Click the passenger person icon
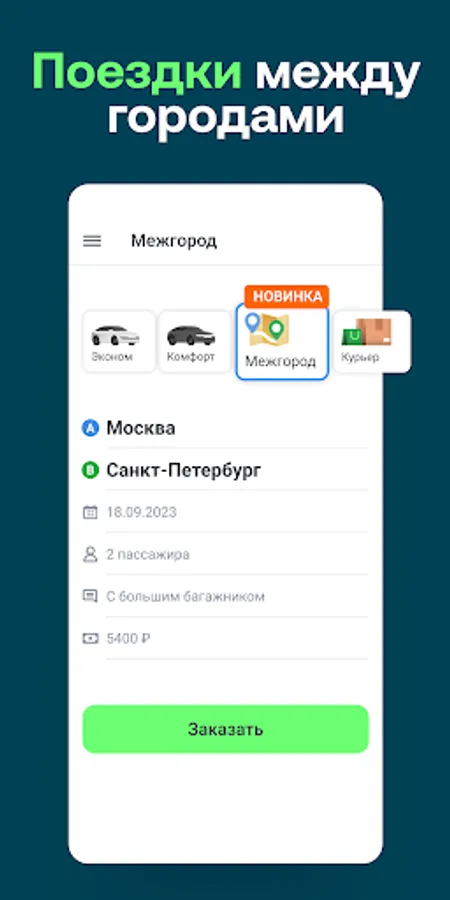450x900 pixels. (90, 554)
